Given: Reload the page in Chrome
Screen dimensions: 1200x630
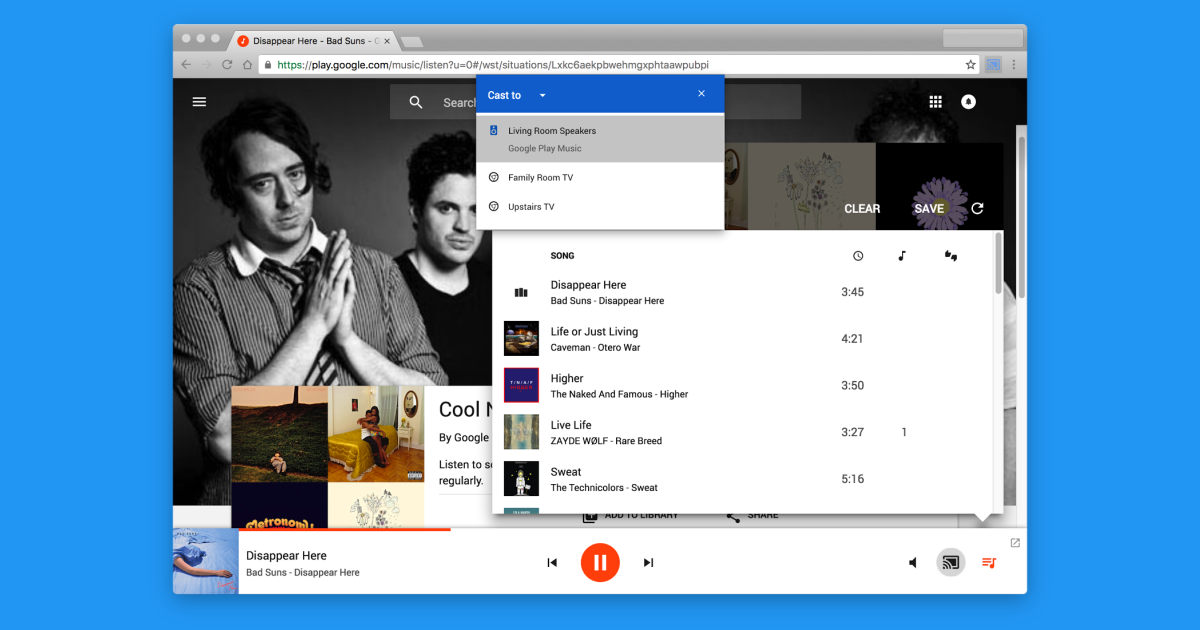Looking at the screenshot, I should coord(227,64).
